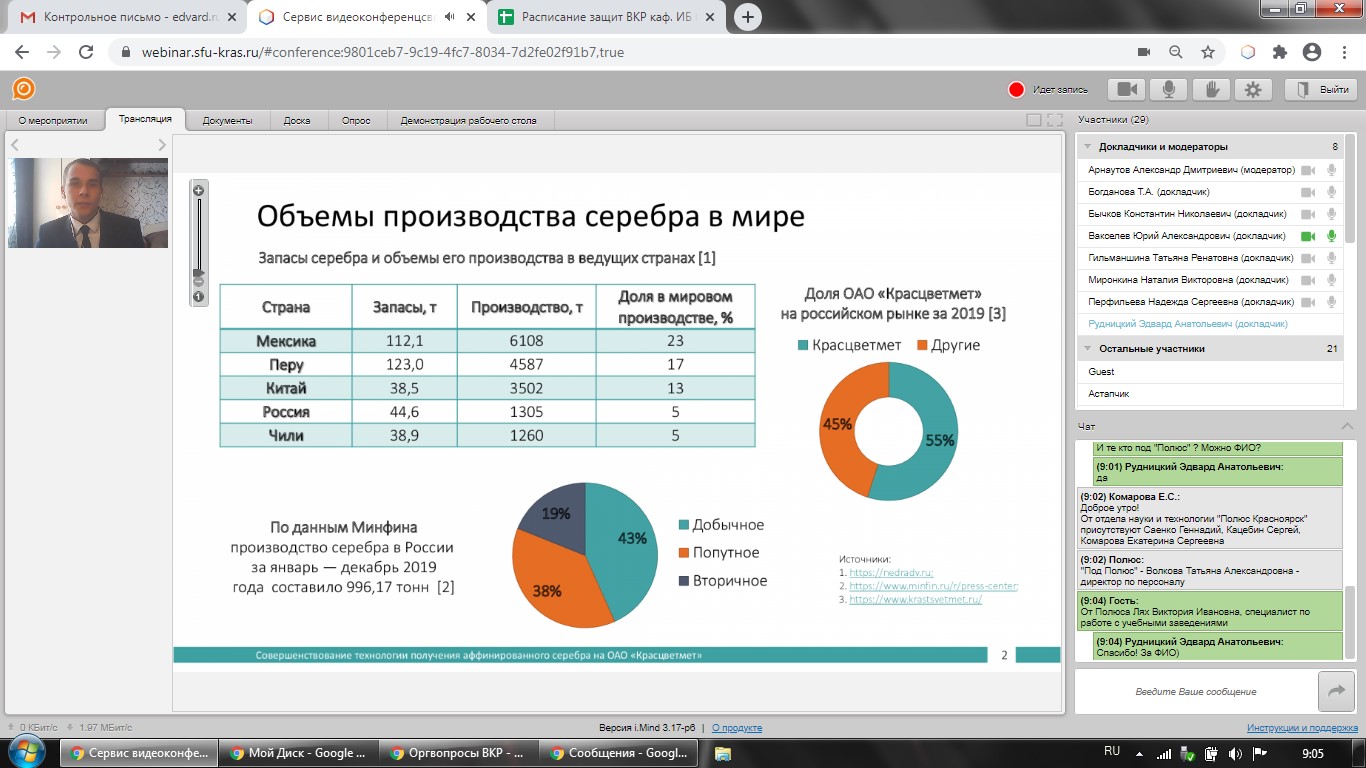Image resolution: width=1366 pixels, height=768 pixels.
Task: Show next video with the right arrow
Action: tap(162, 145)
